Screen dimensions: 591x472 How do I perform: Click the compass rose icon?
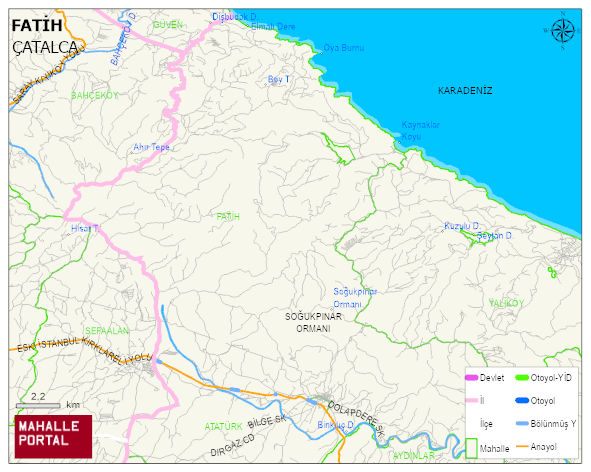[x=562, y=31]
